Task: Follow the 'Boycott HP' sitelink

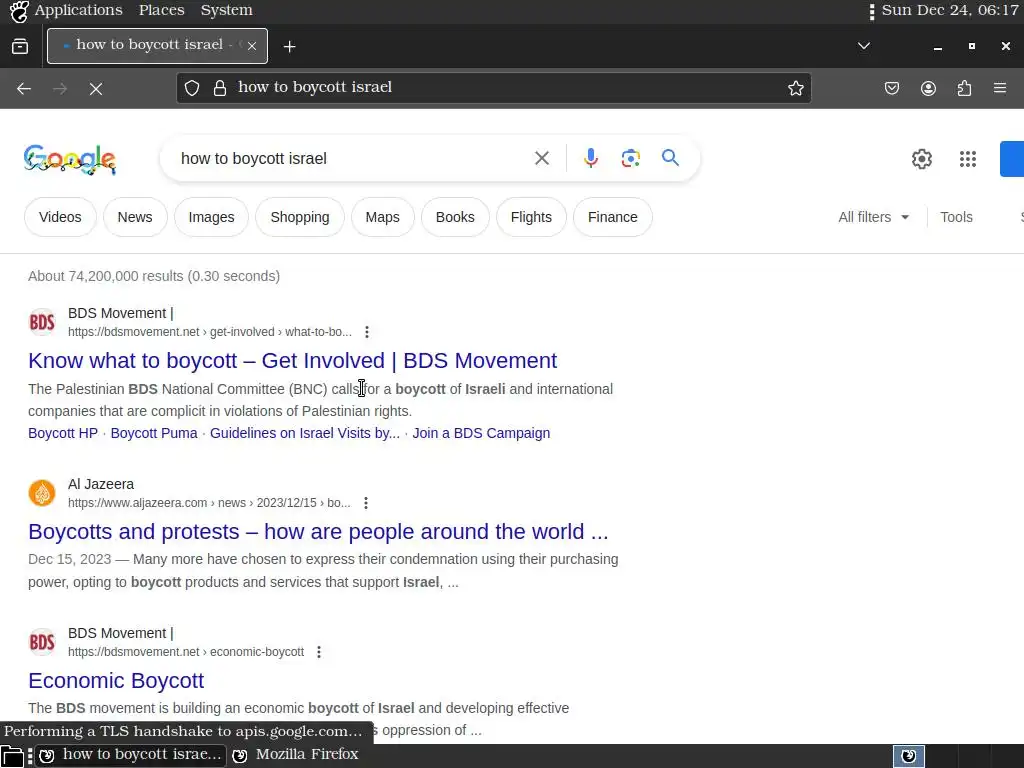Action: click(x=63, y=433)
